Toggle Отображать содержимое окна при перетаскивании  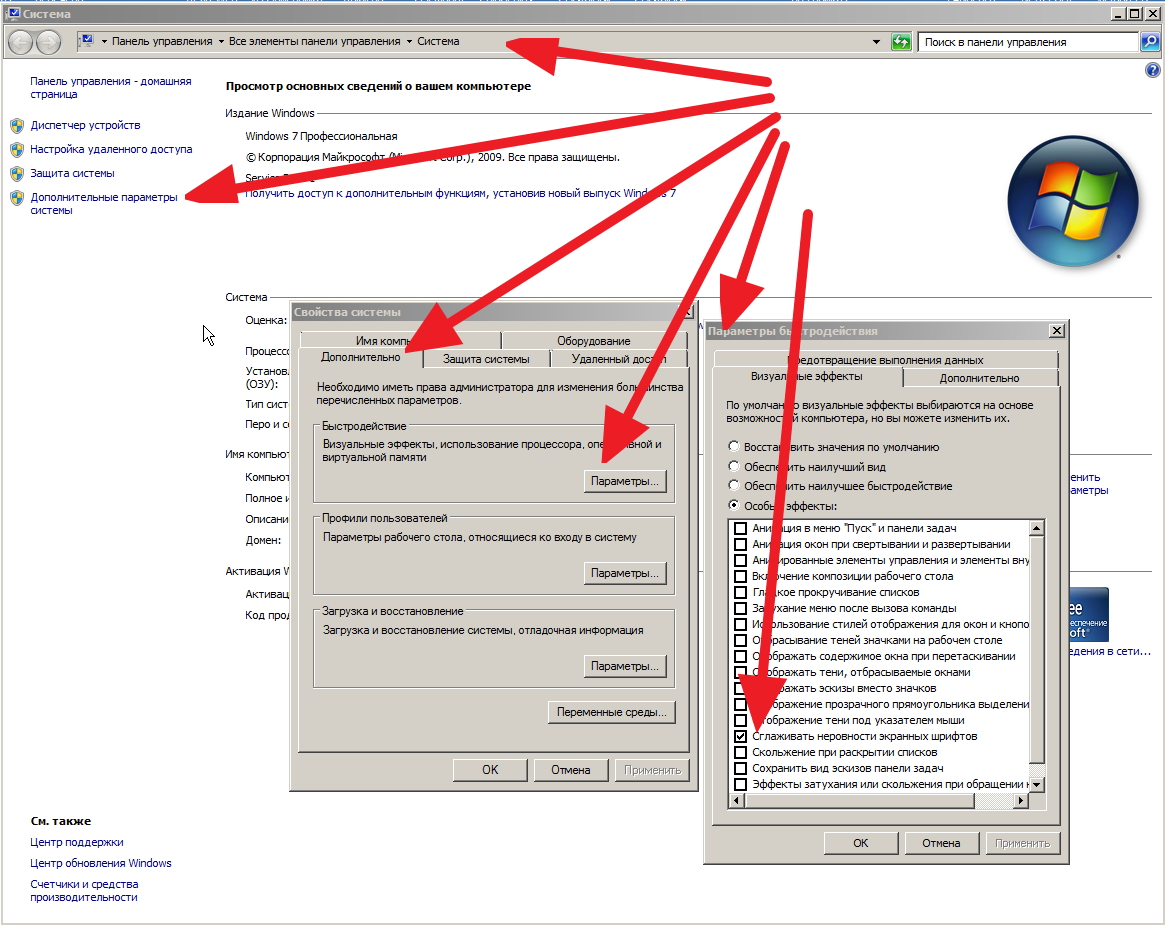[x=740, y=656]
